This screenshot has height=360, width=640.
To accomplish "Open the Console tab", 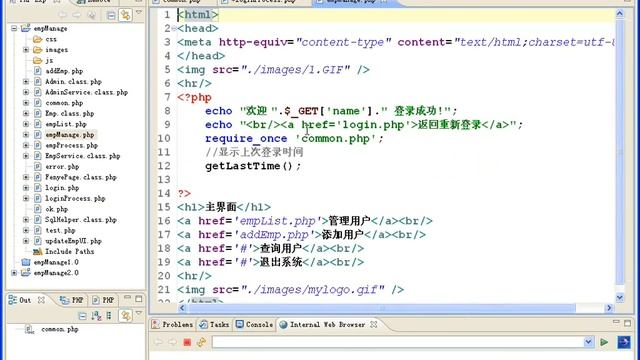I will 255,324.
